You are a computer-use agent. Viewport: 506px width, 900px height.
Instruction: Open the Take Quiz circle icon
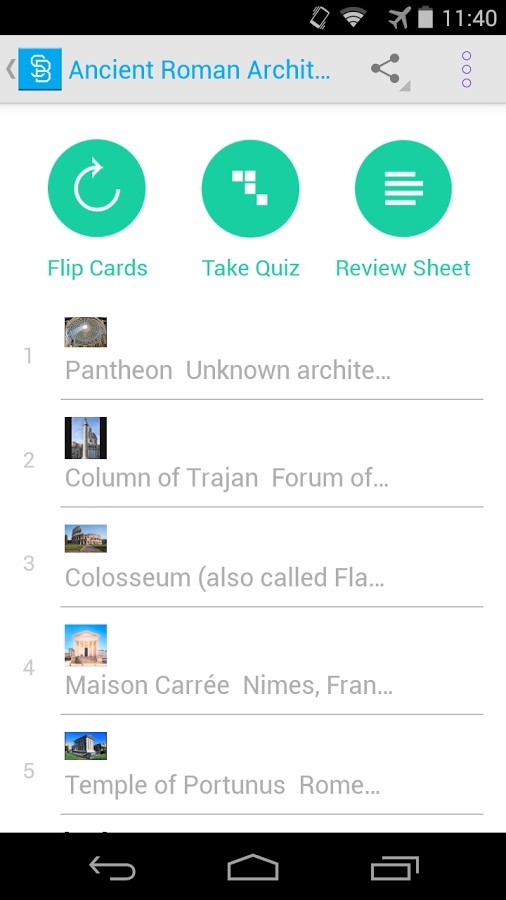[250, 188]
